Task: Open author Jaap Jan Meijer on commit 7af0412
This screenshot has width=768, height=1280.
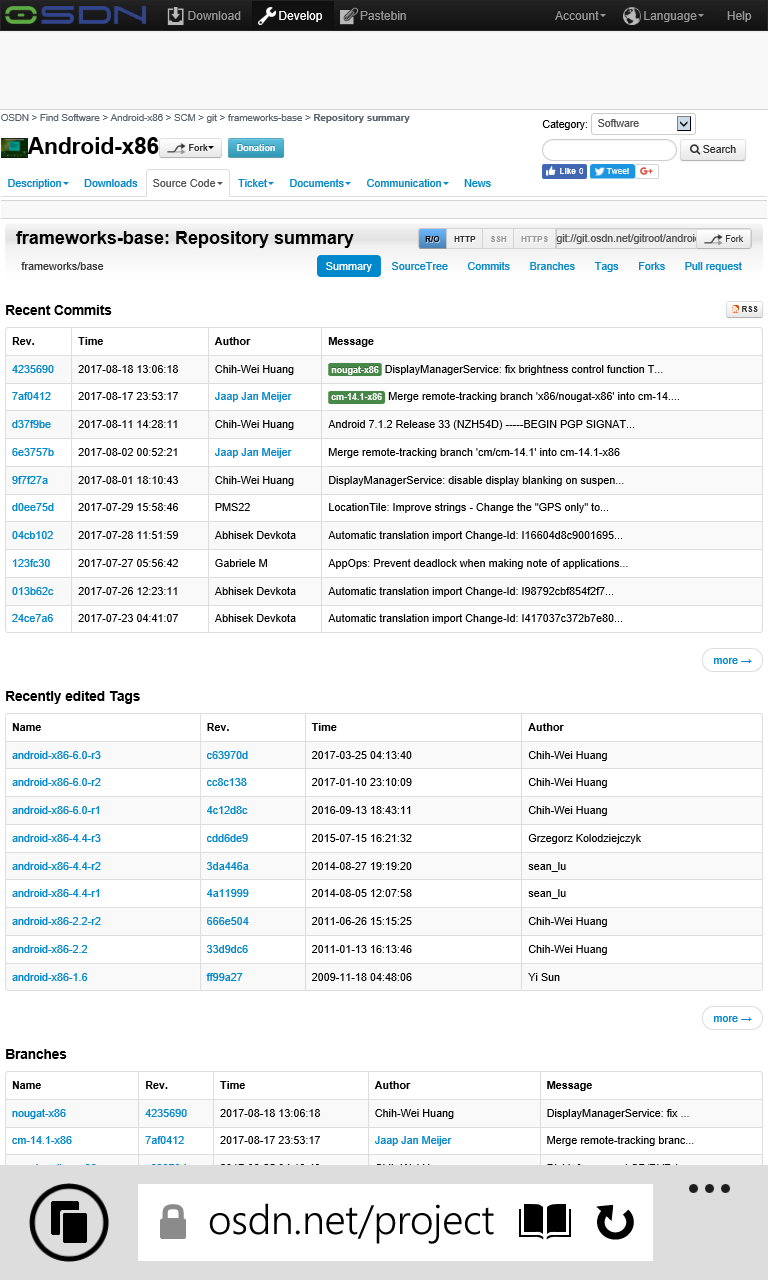Action: [x=253, y=397]
